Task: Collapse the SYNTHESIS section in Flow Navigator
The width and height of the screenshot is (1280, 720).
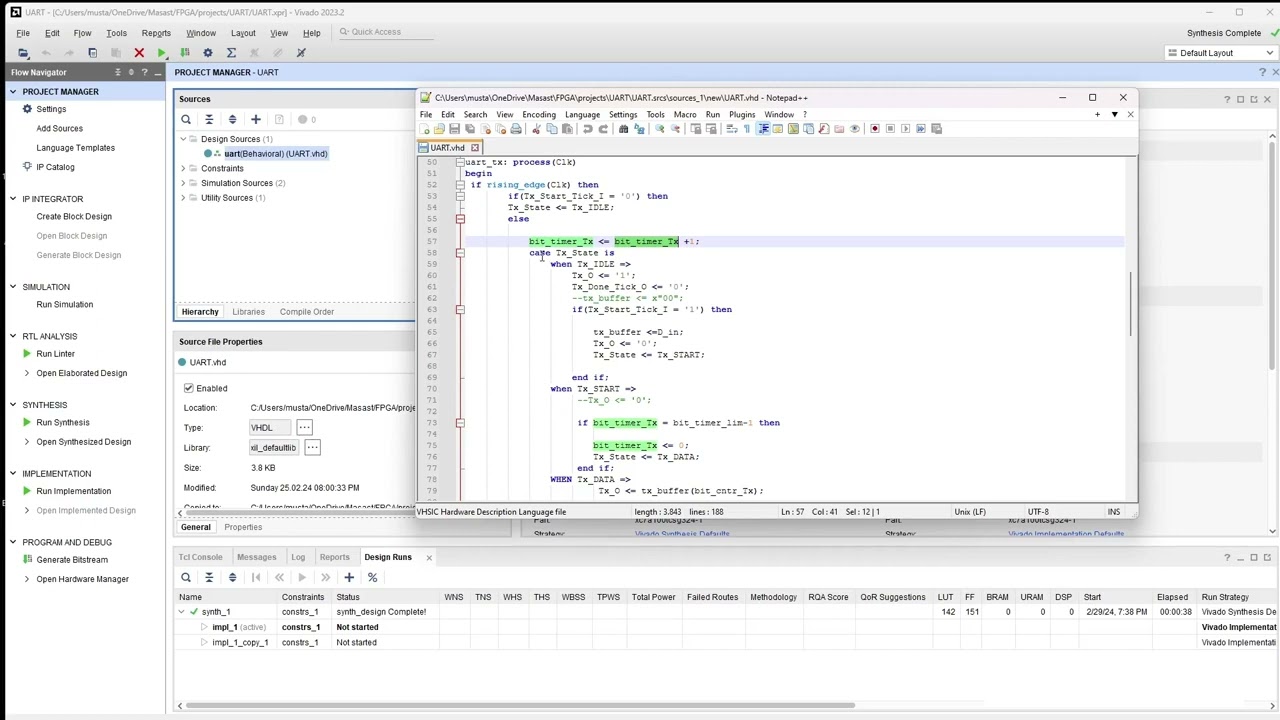Action: pos(13,405)
